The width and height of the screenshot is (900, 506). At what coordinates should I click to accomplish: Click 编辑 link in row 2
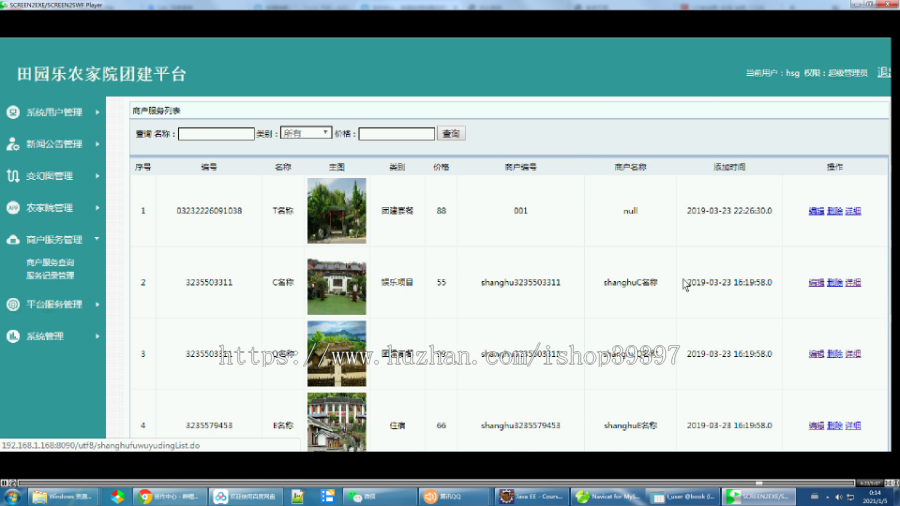click(x=816, y=282)
